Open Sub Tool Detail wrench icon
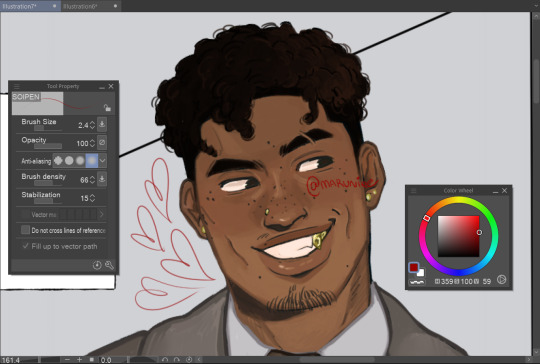The width and height of the screenshot is (540, 364). (109, 265)
